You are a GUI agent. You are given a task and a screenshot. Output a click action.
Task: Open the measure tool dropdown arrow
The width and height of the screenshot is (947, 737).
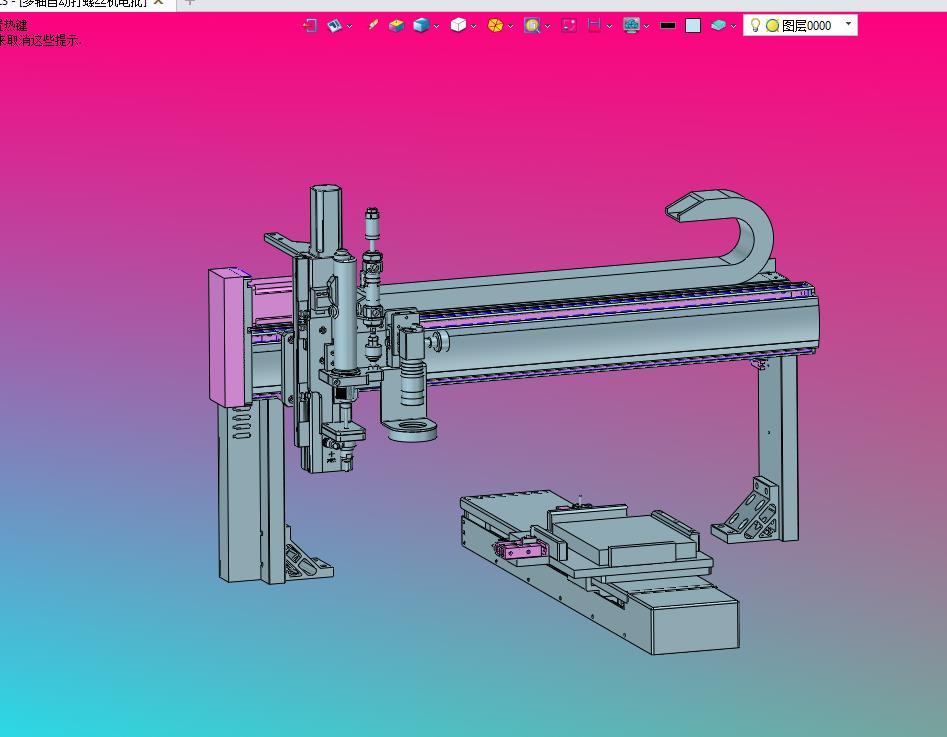[609, 26]
